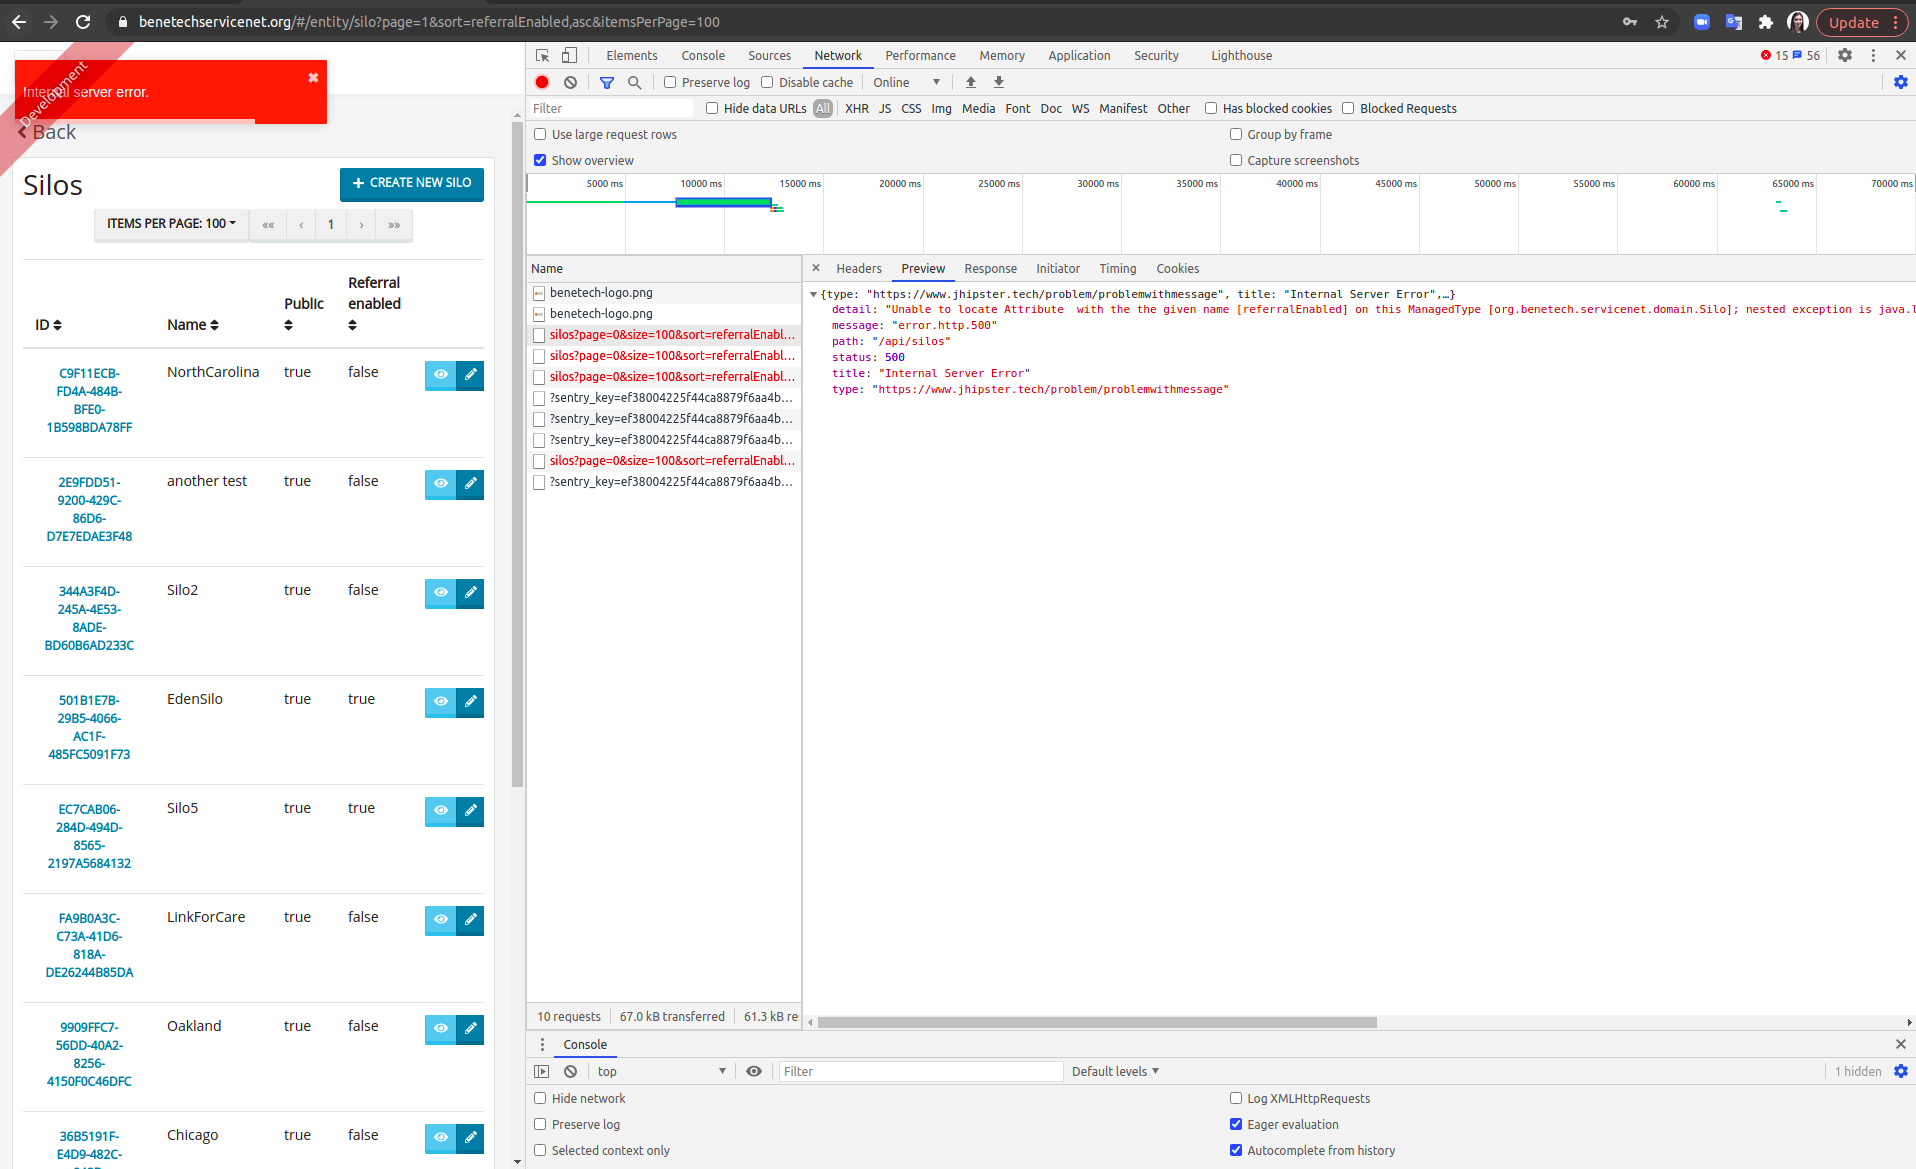This screenshot has height=1169, width=1916.
Task: Open the Application panel
Action: [x=1079, y=55]
